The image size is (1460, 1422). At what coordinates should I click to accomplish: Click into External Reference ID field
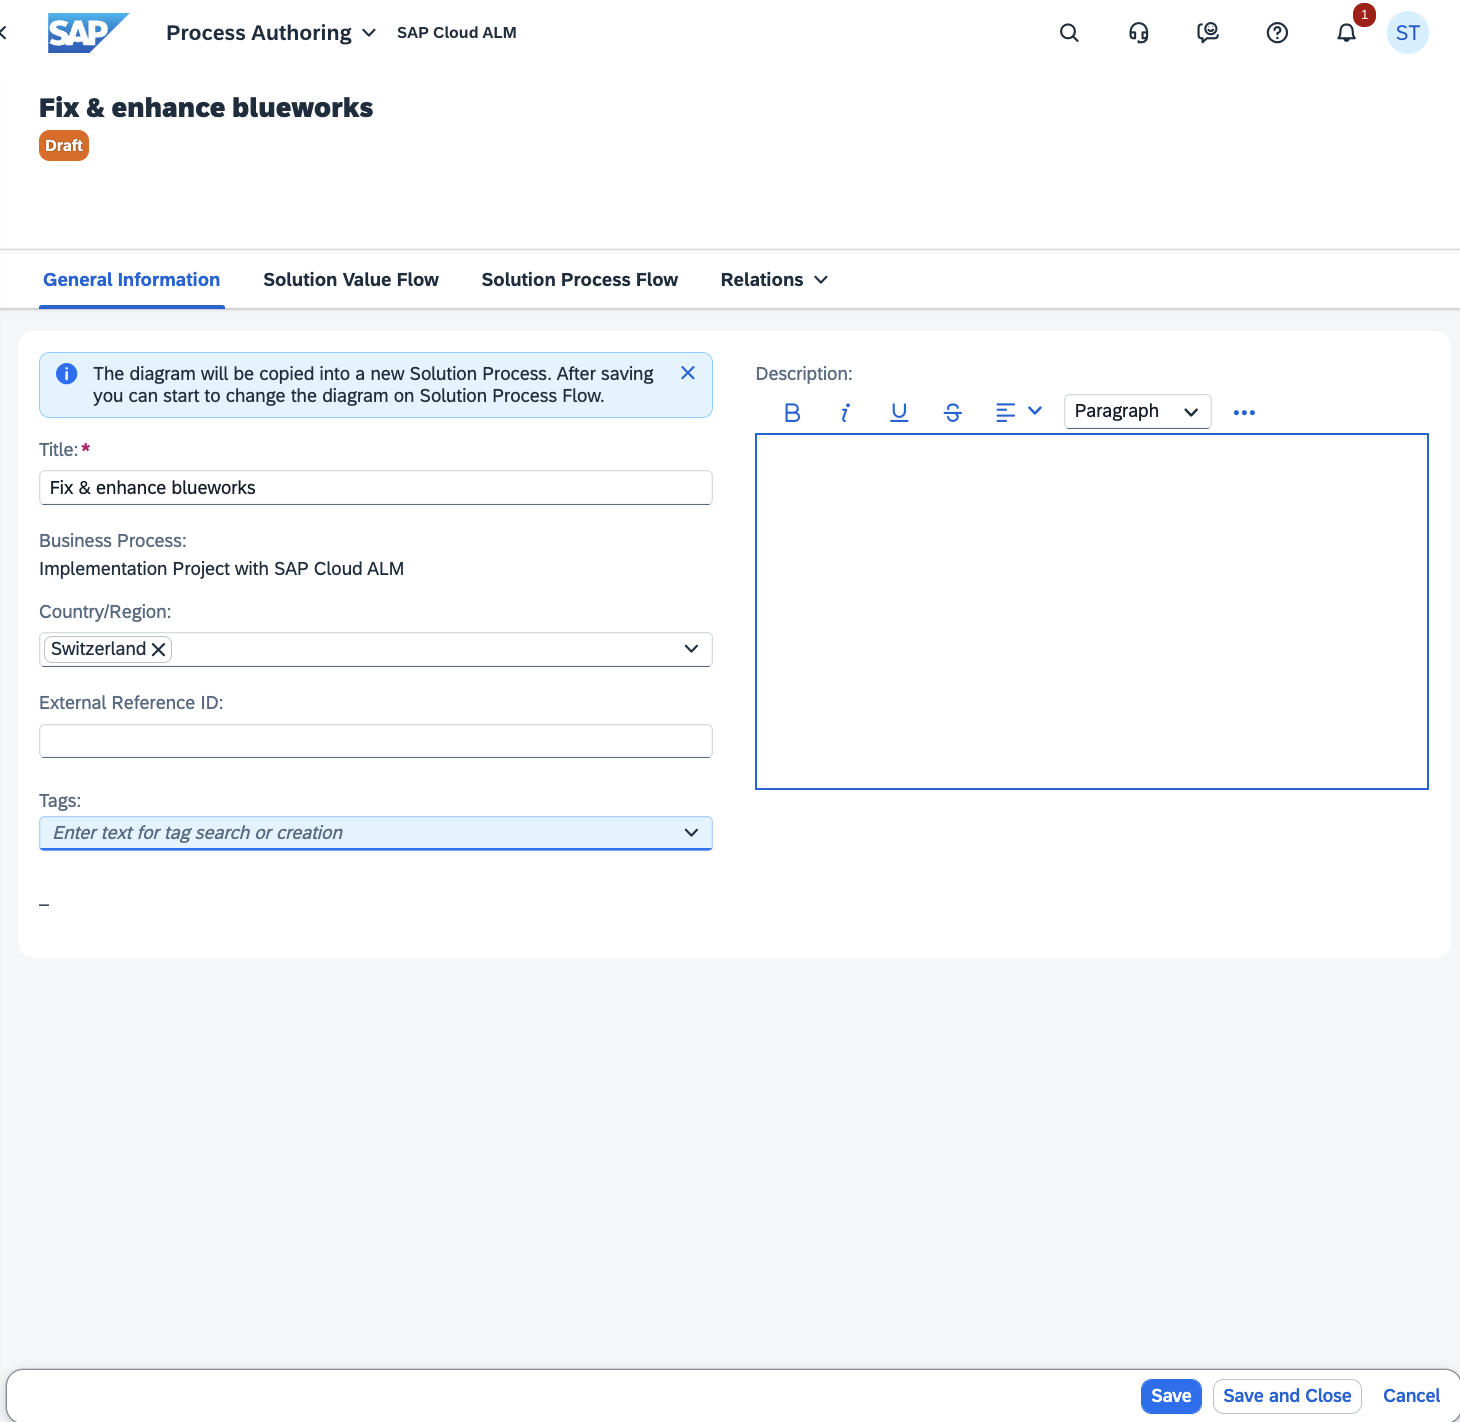(375, 741)
